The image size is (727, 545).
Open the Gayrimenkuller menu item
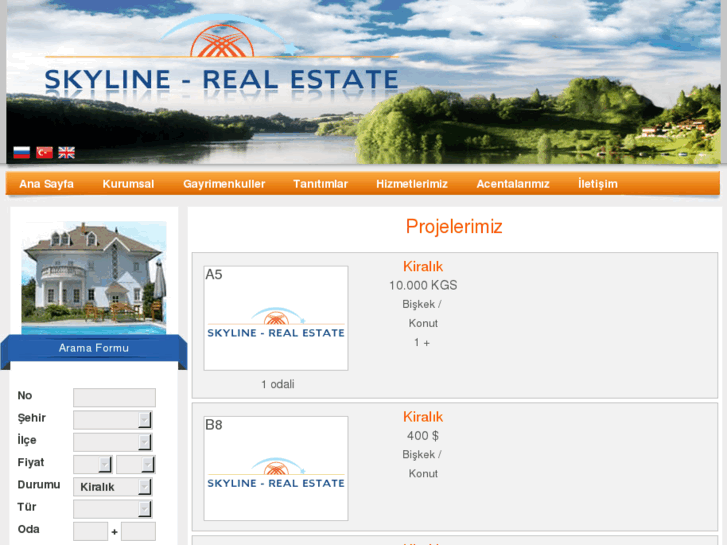tap(224, 184)
